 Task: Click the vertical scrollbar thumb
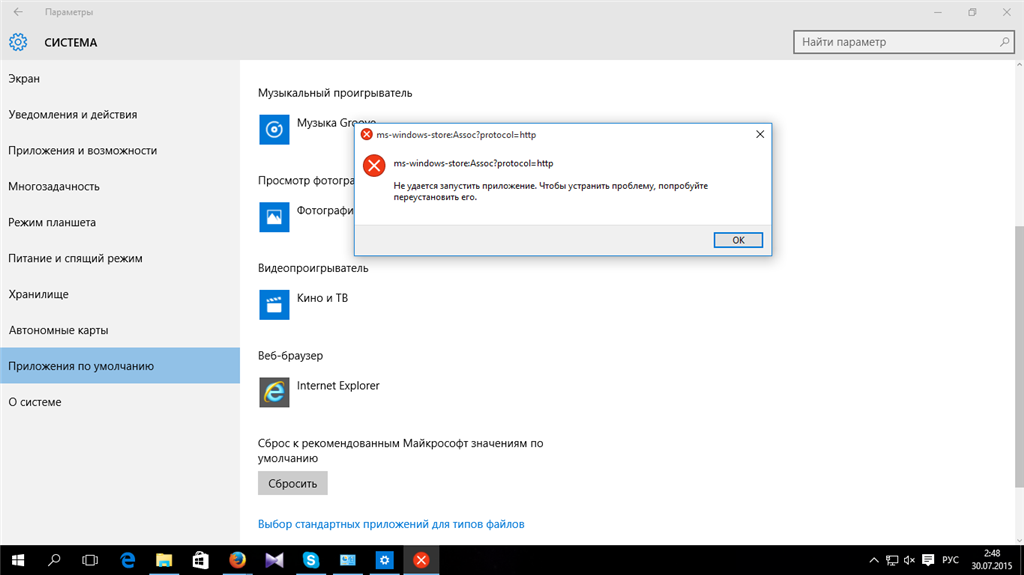point(1019,356)
